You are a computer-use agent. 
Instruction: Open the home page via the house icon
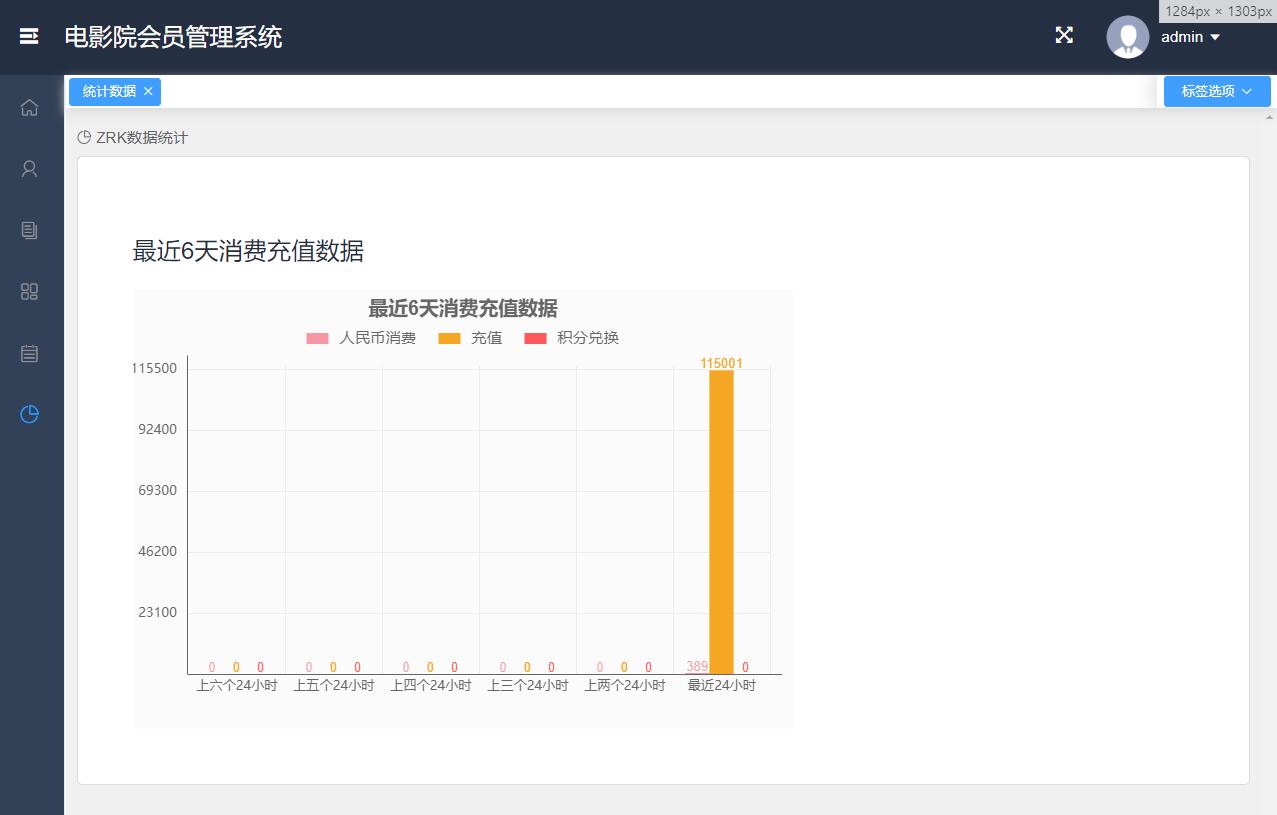pos(29,107)
